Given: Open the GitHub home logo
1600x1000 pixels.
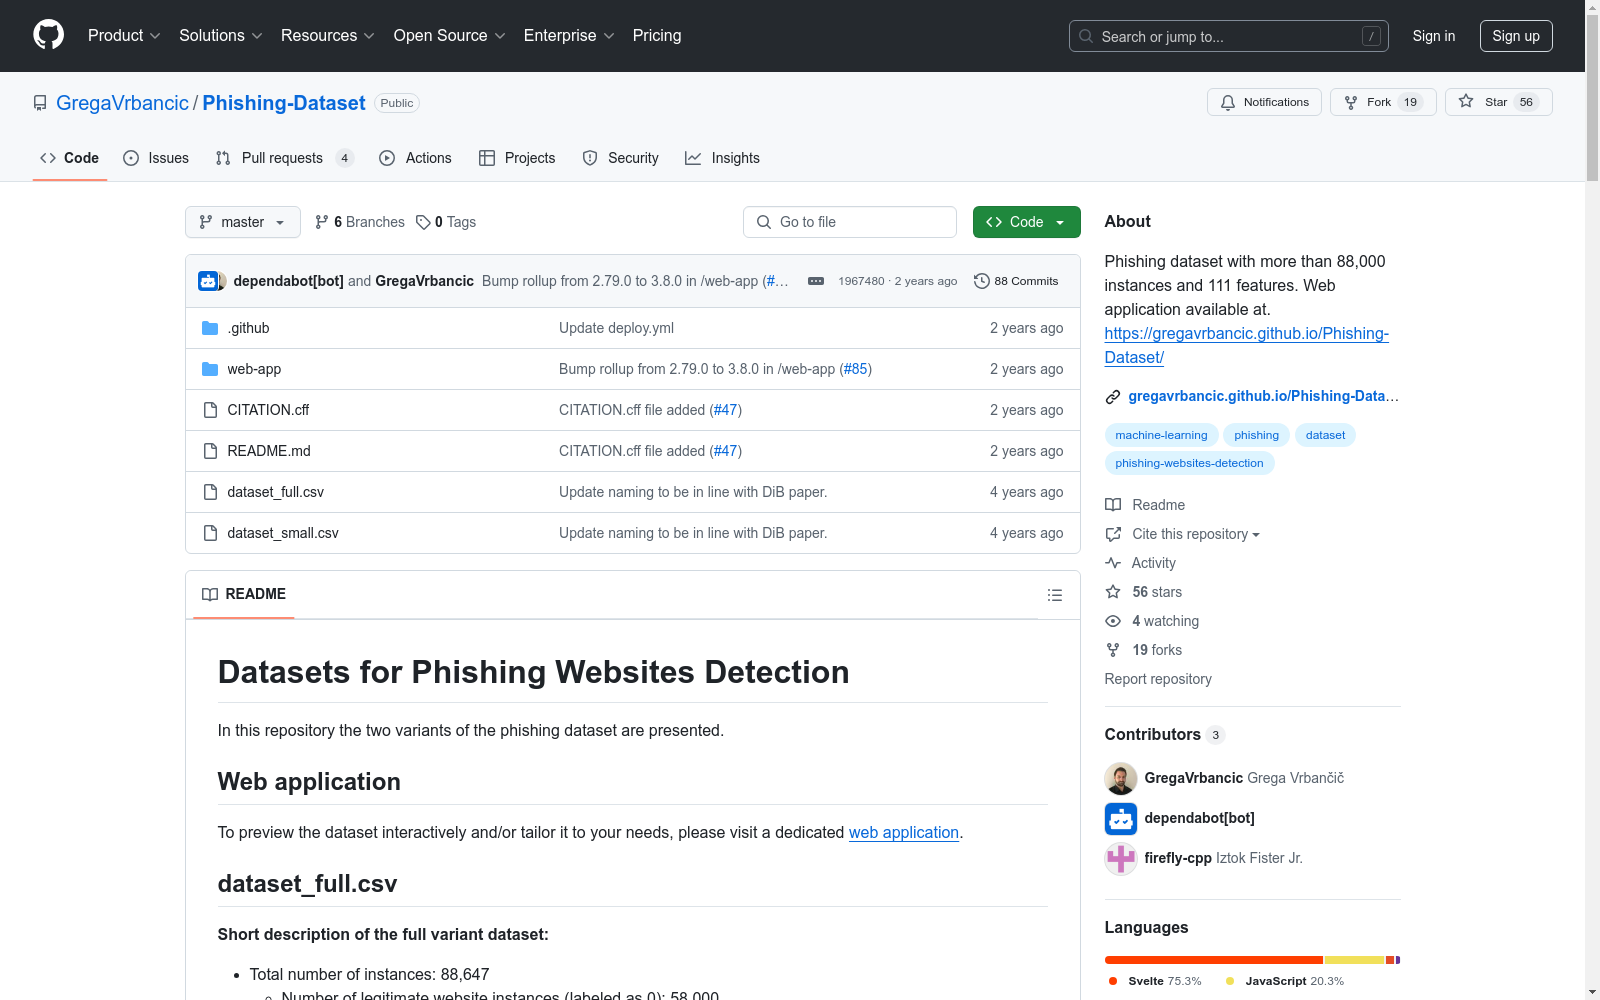Looking at the screenshot, I should click(x=48, y=35).
